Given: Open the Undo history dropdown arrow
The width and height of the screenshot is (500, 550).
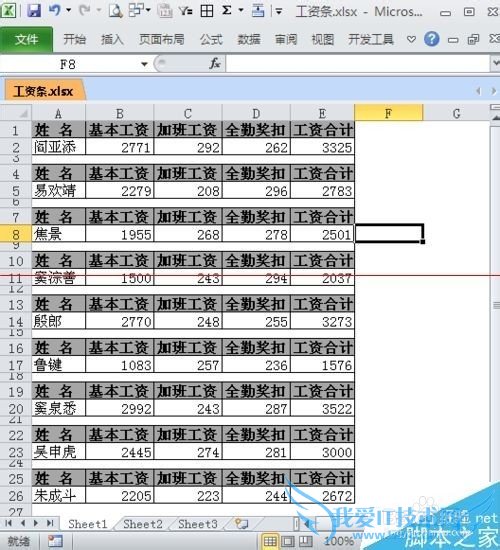Looking at the screenshot, I should 68,10.
